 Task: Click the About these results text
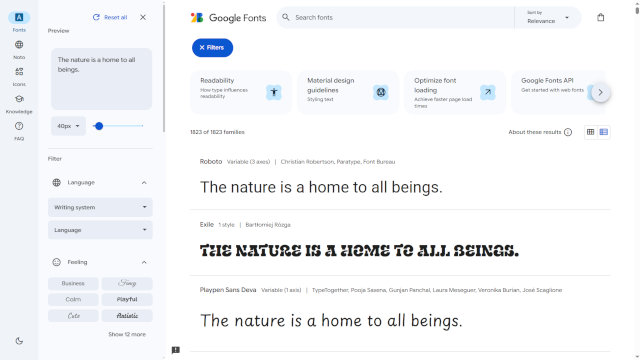click(x=535, y=132)
